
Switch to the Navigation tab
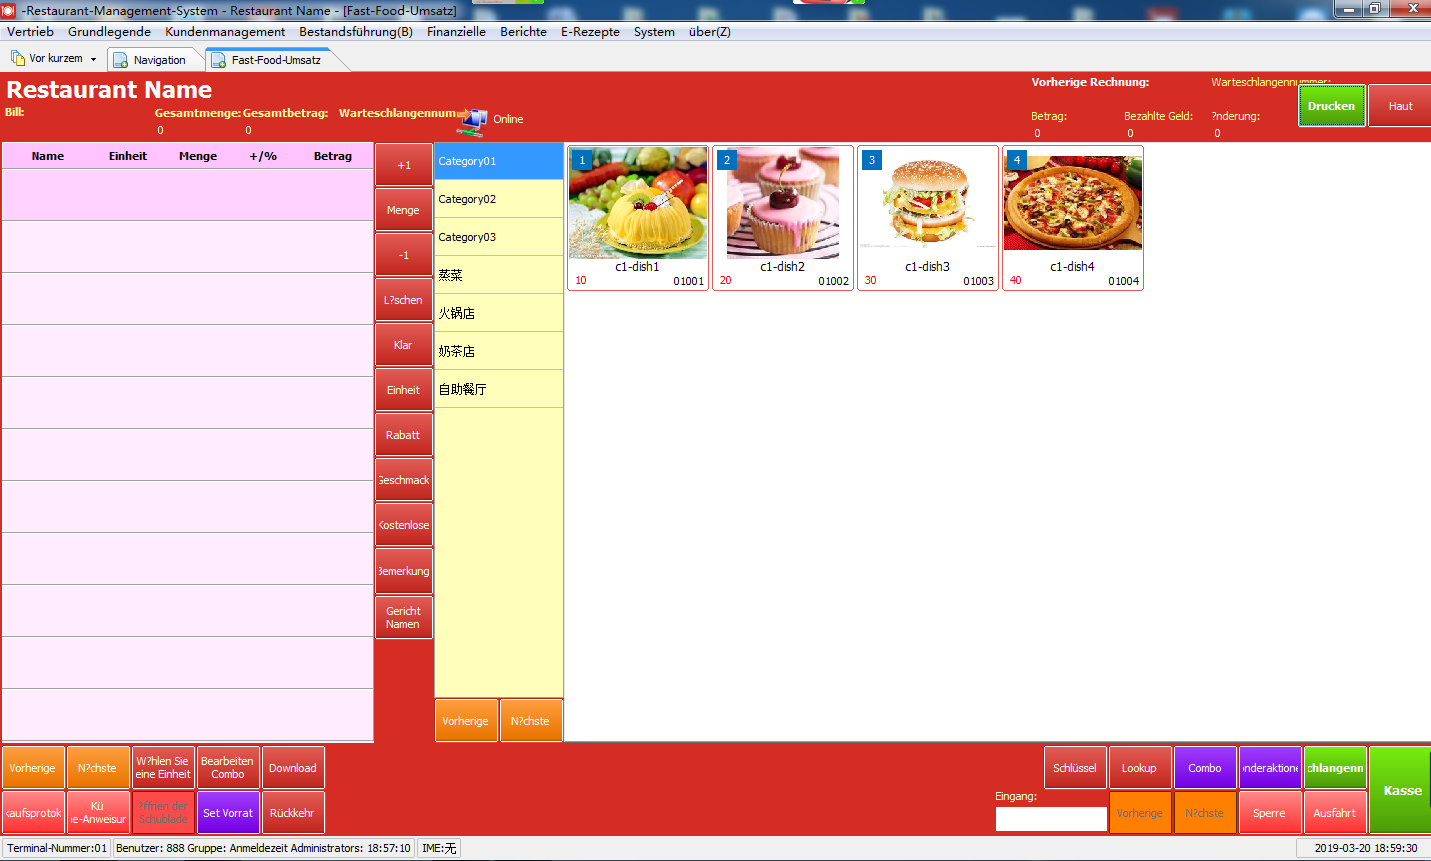point(158,60)
